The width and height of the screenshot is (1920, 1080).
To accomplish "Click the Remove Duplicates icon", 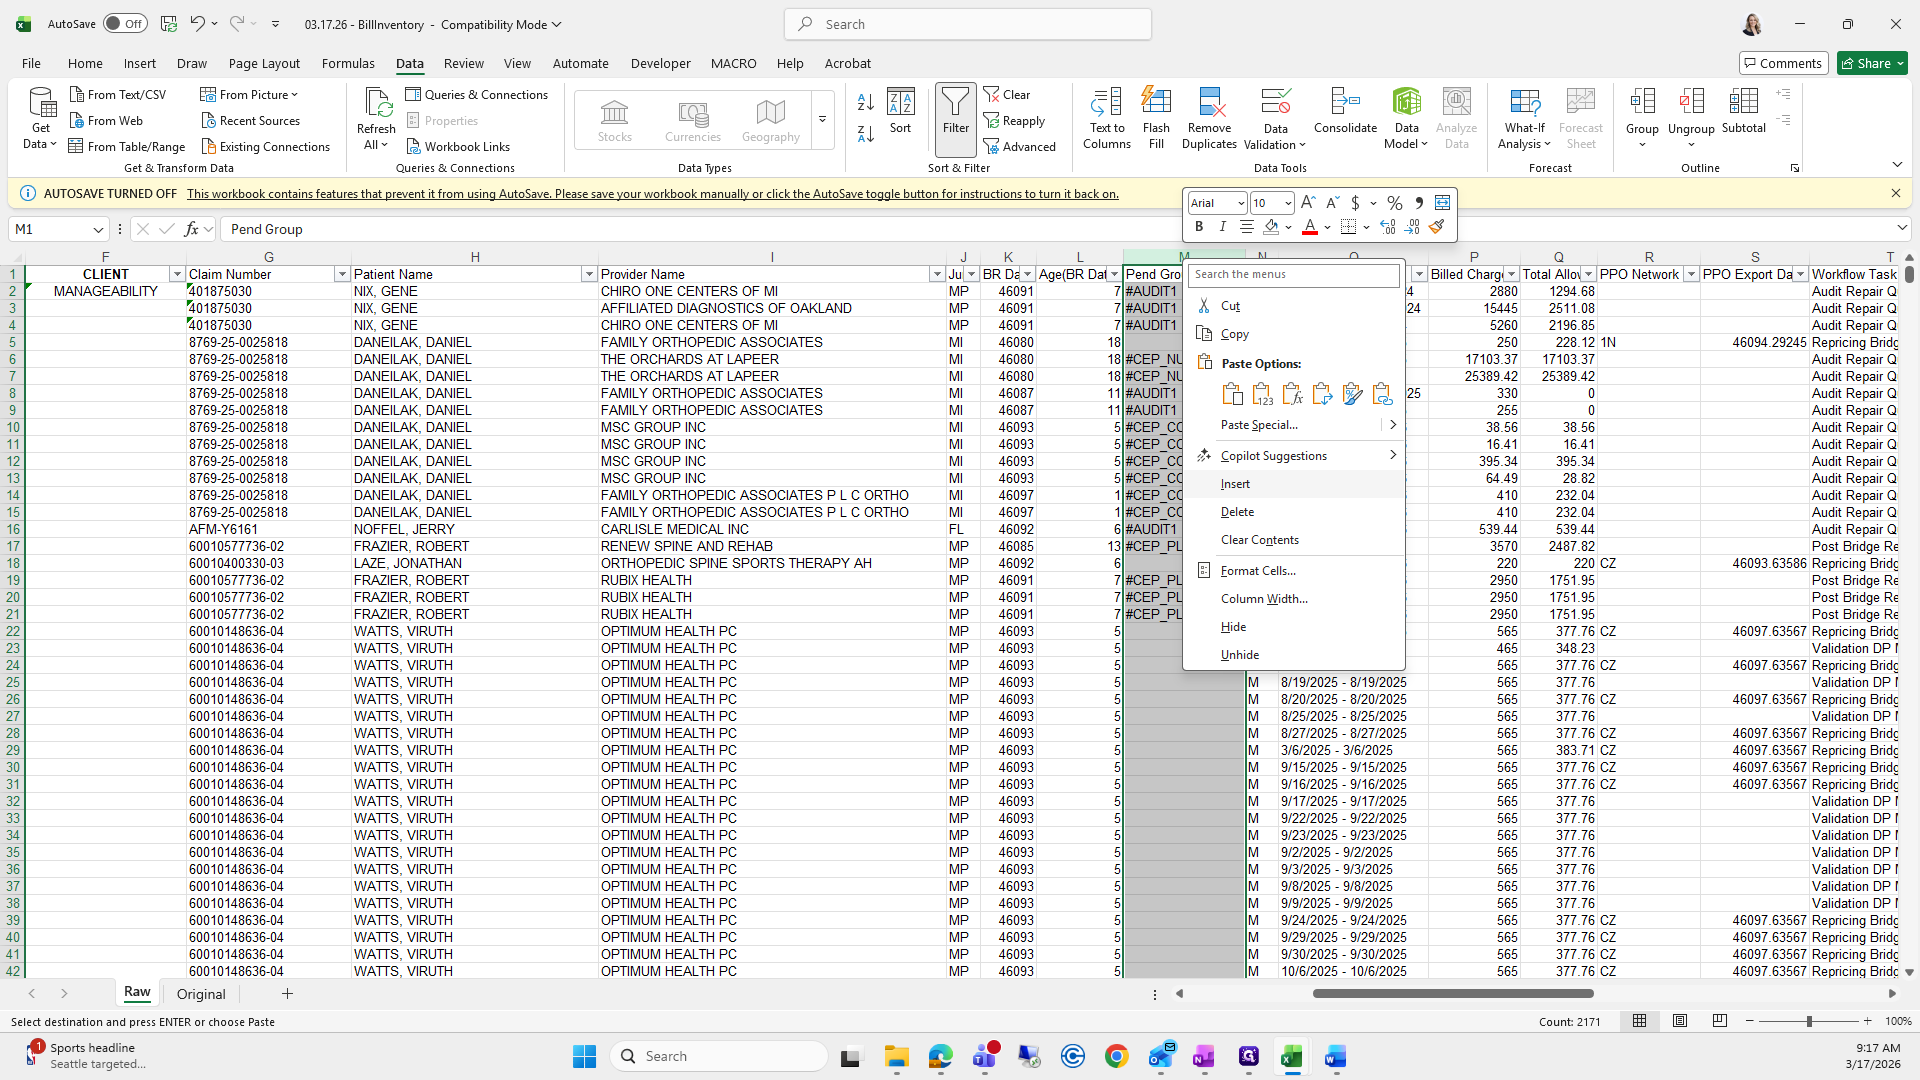I will 1209,118.
